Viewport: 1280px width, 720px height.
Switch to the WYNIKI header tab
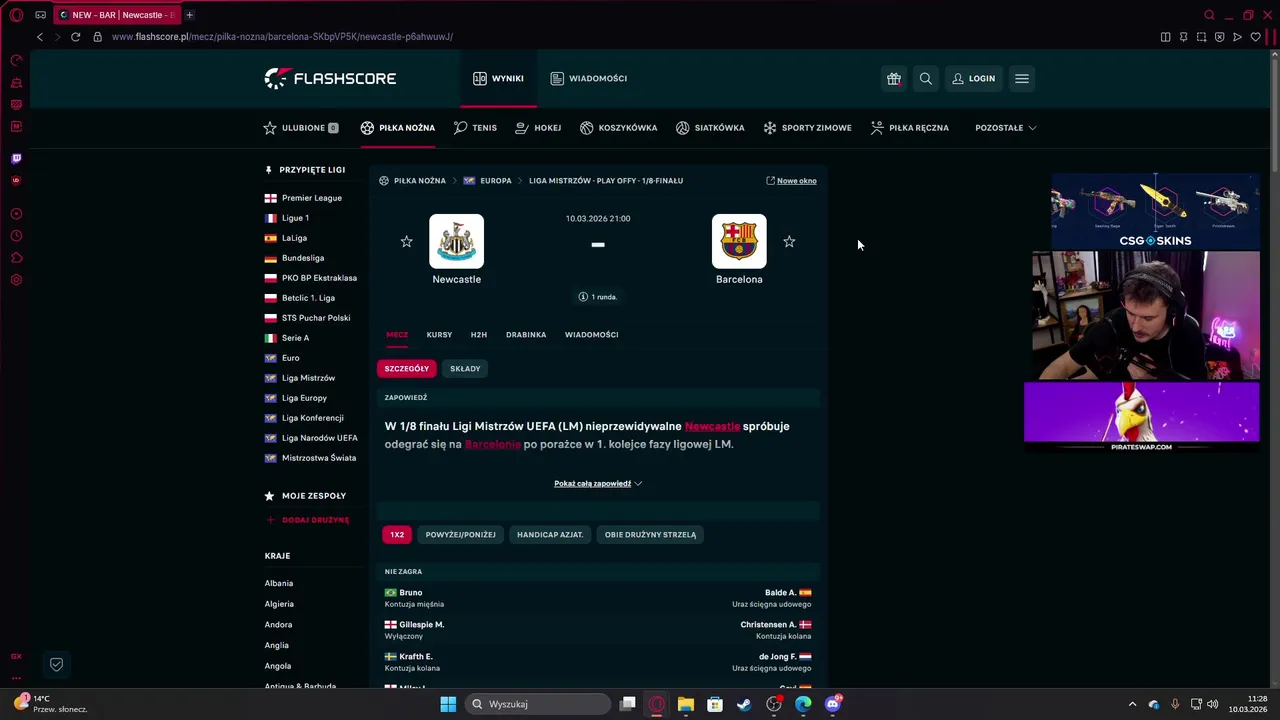(x=498, y=78)
